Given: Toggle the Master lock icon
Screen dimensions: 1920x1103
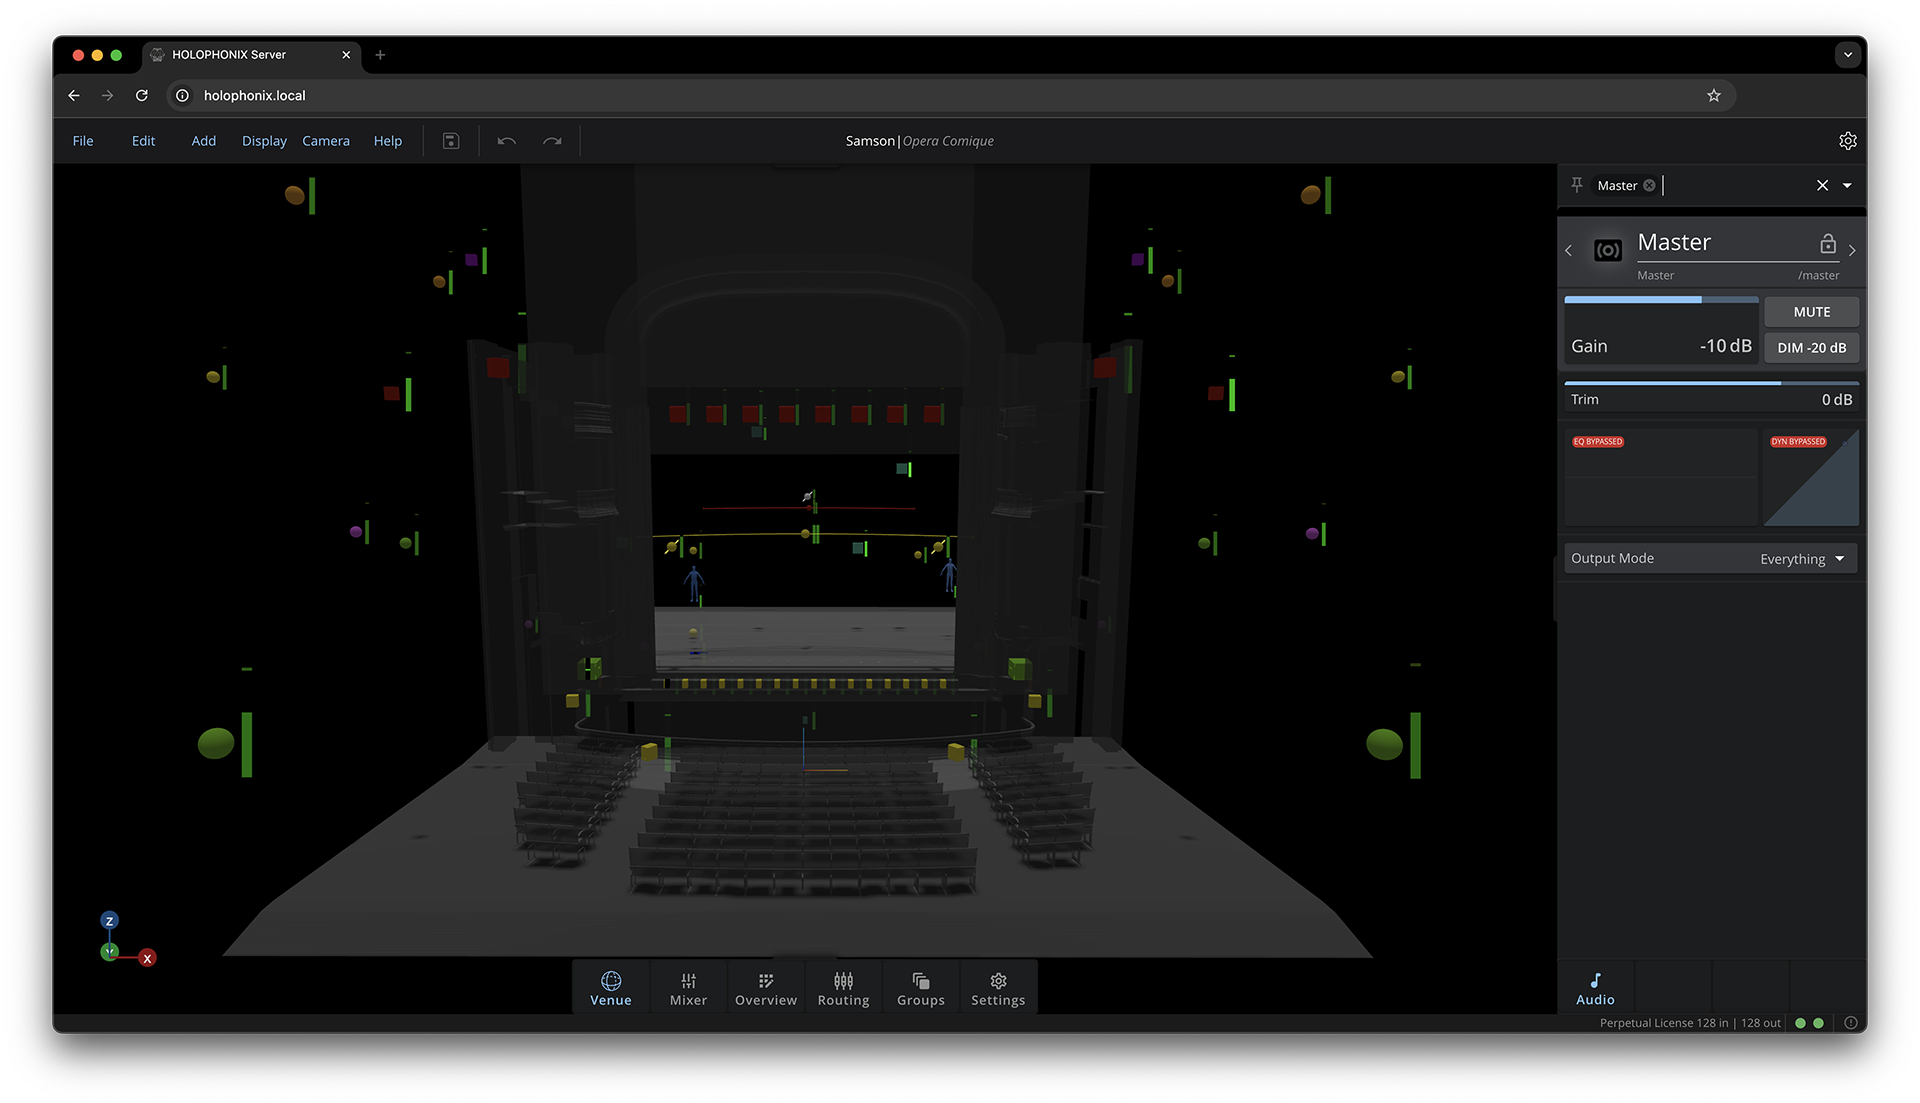Looking at the screenshot, I should point(1827,244).
